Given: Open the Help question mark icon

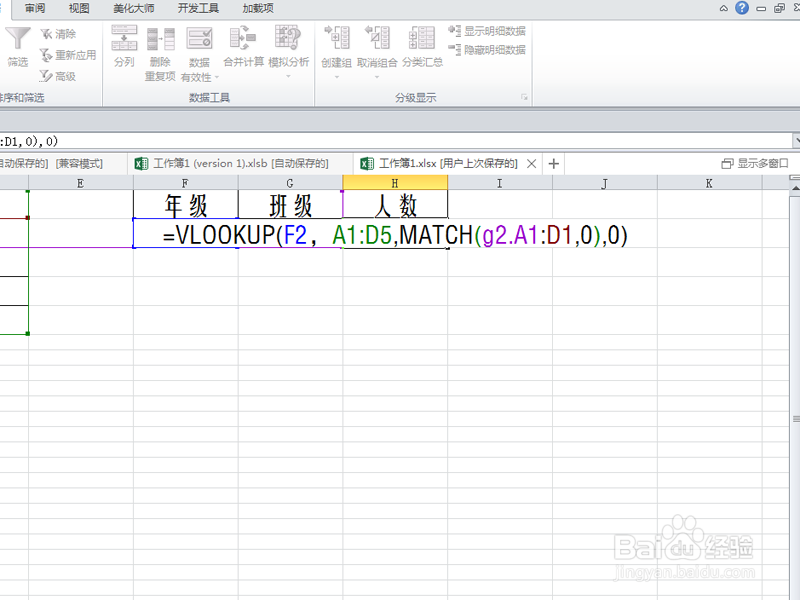Looking at the screenshot, I should (742, 8).
